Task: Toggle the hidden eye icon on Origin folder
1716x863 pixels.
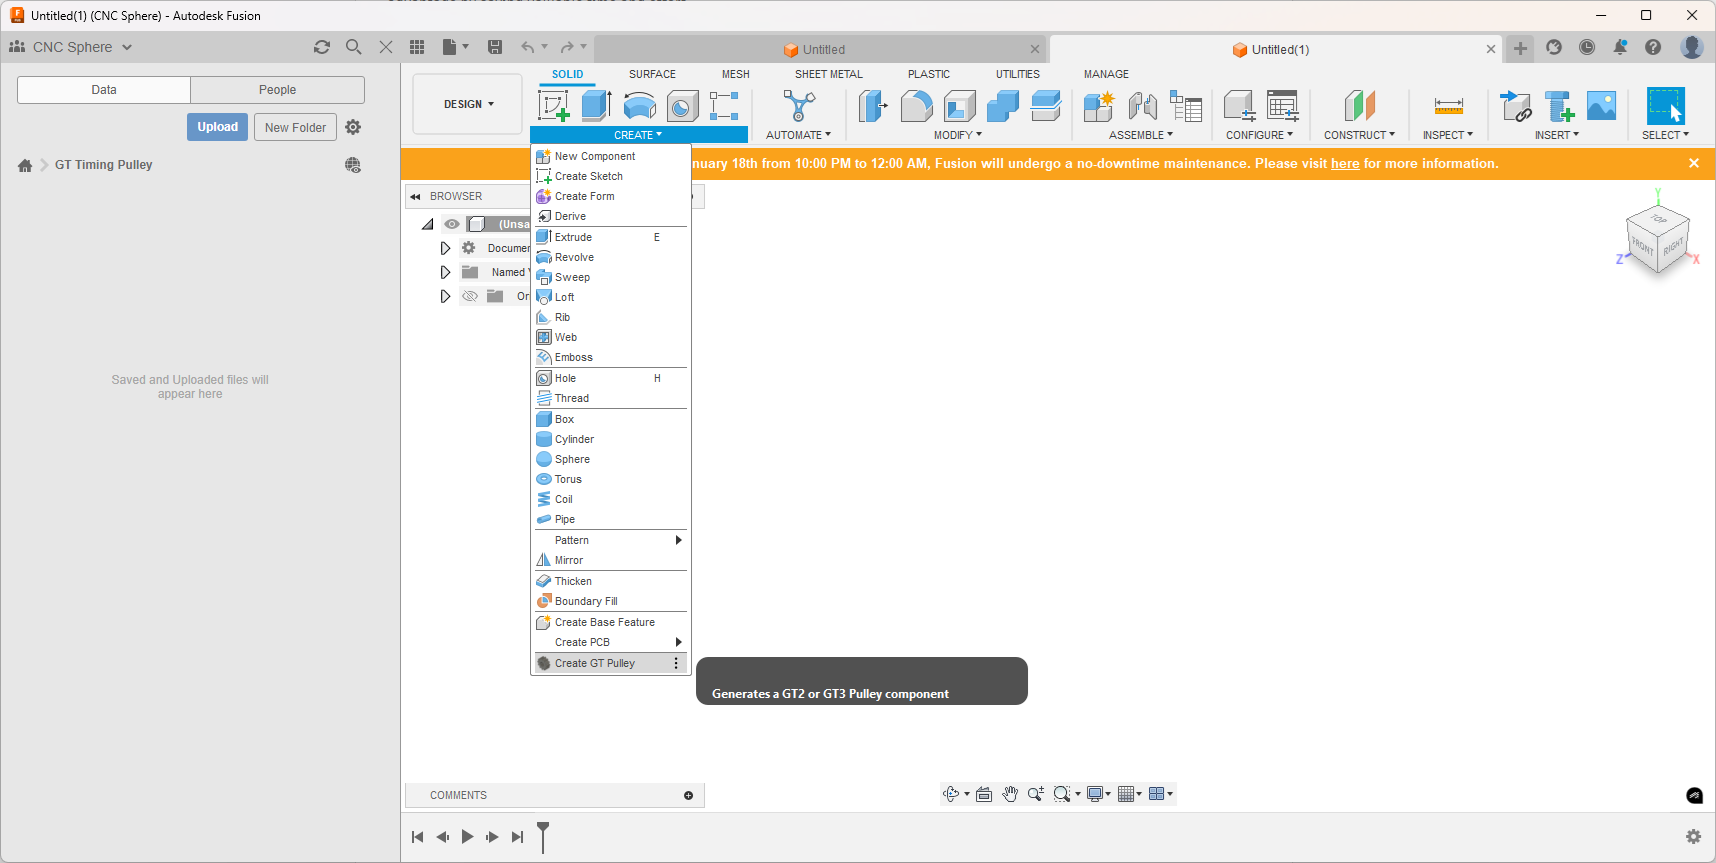Action: (x=470, y=296)
